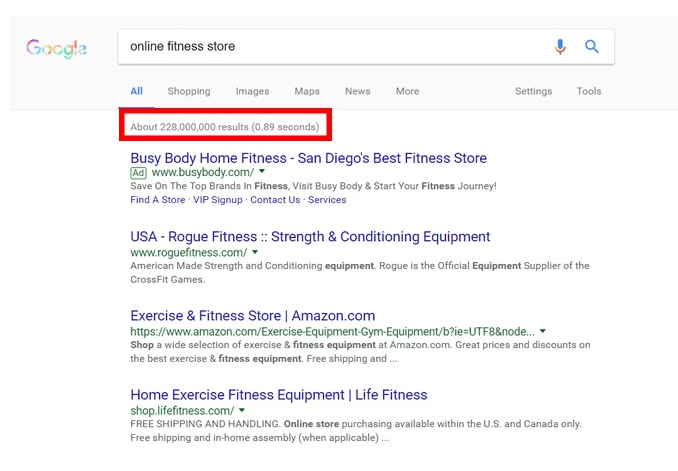This screenshot has height=471, width=678.
Task: Open the Rogue Fitness result title
Action: (310, 237)
